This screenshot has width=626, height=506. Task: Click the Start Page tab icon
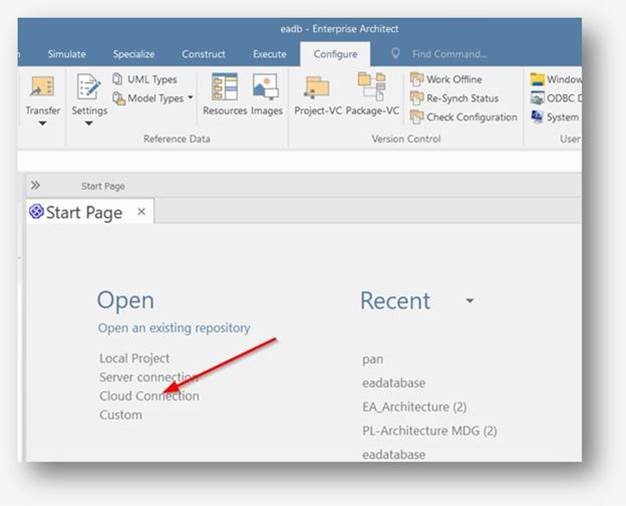[x=36, y=212]
